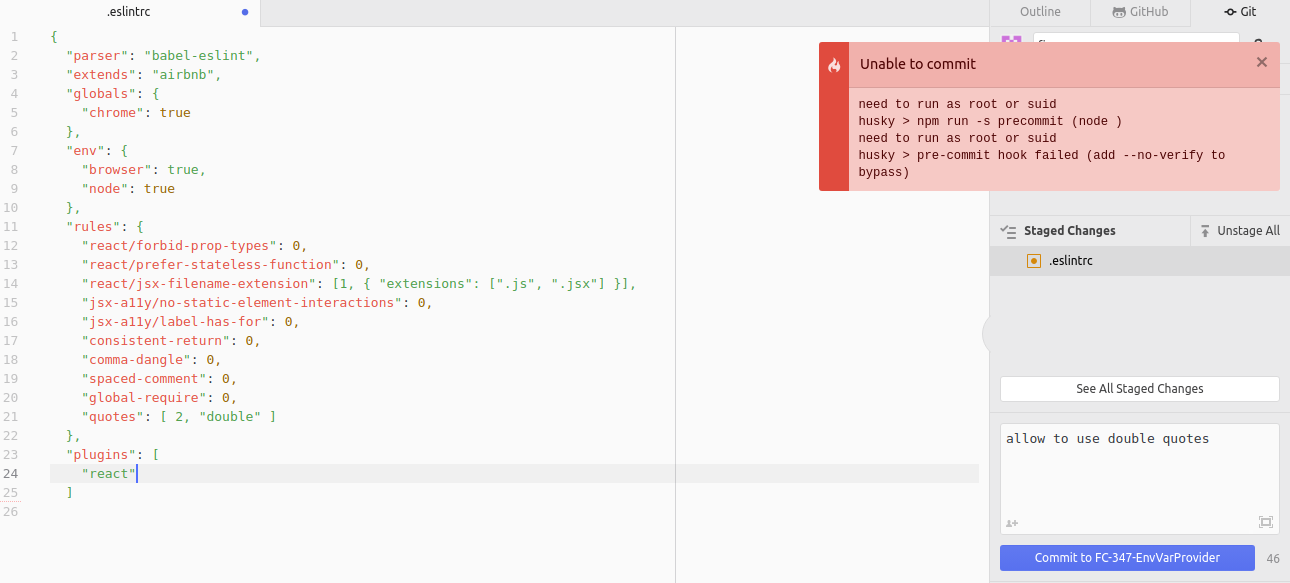Viewport: 1290px width, 583px height.
Task: Click the "global-require" rule
Action: (x=144, y=398)
